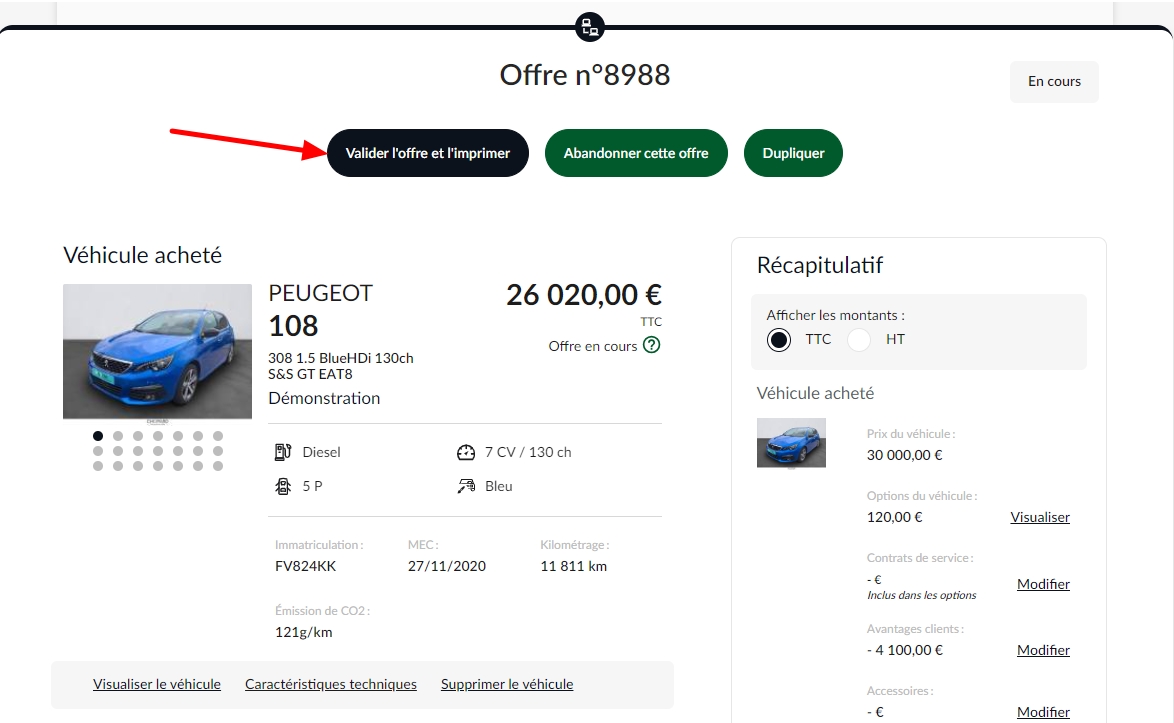Click the En cours status badge

pos(1054,82)
